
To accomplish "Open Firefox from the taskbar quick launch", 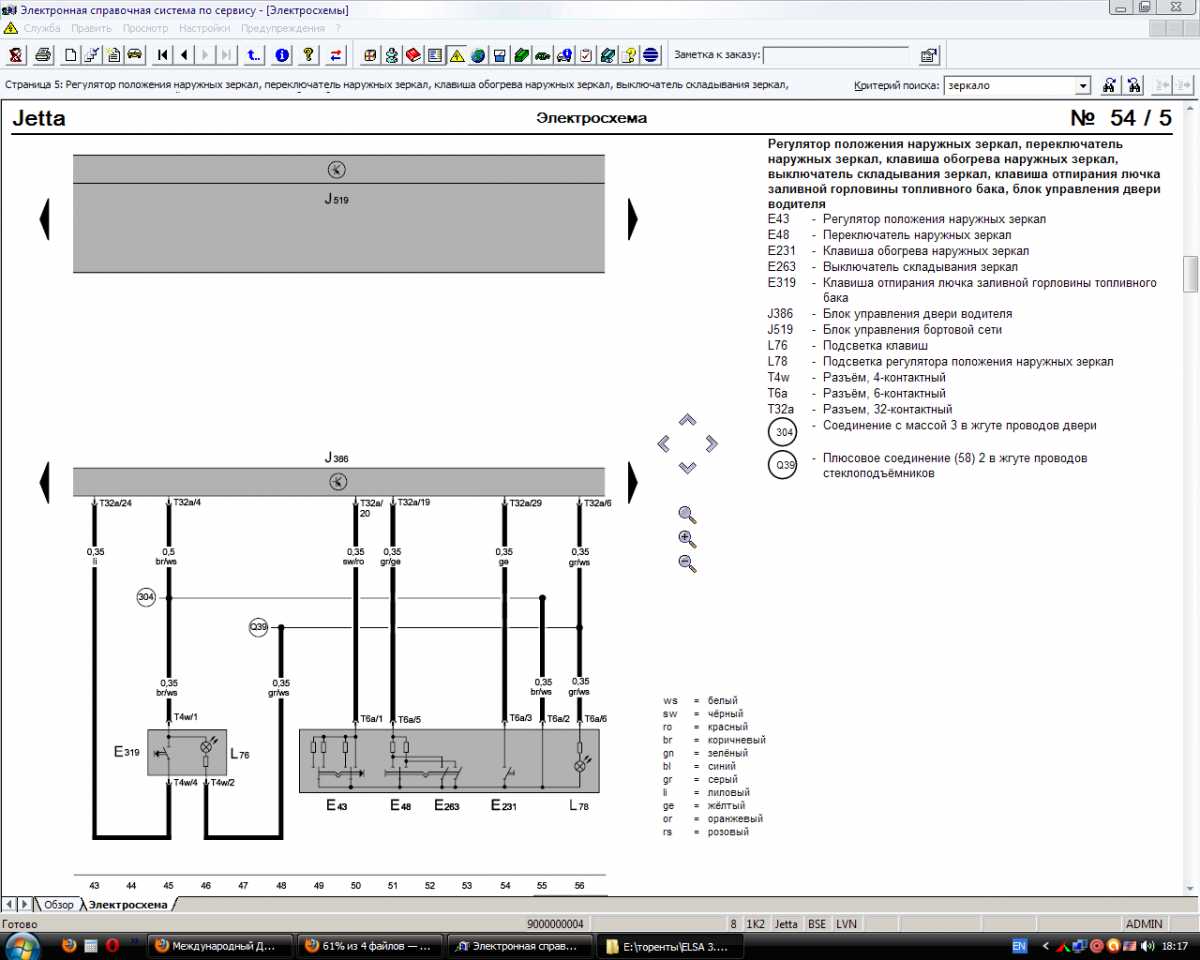I will pos(69,945).
